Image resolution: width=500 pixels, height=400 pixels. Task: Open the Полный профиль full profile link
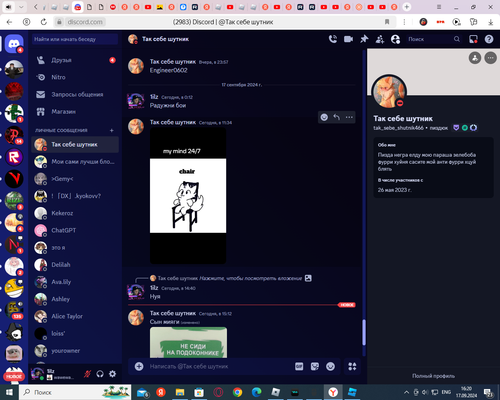pos(433,376)
